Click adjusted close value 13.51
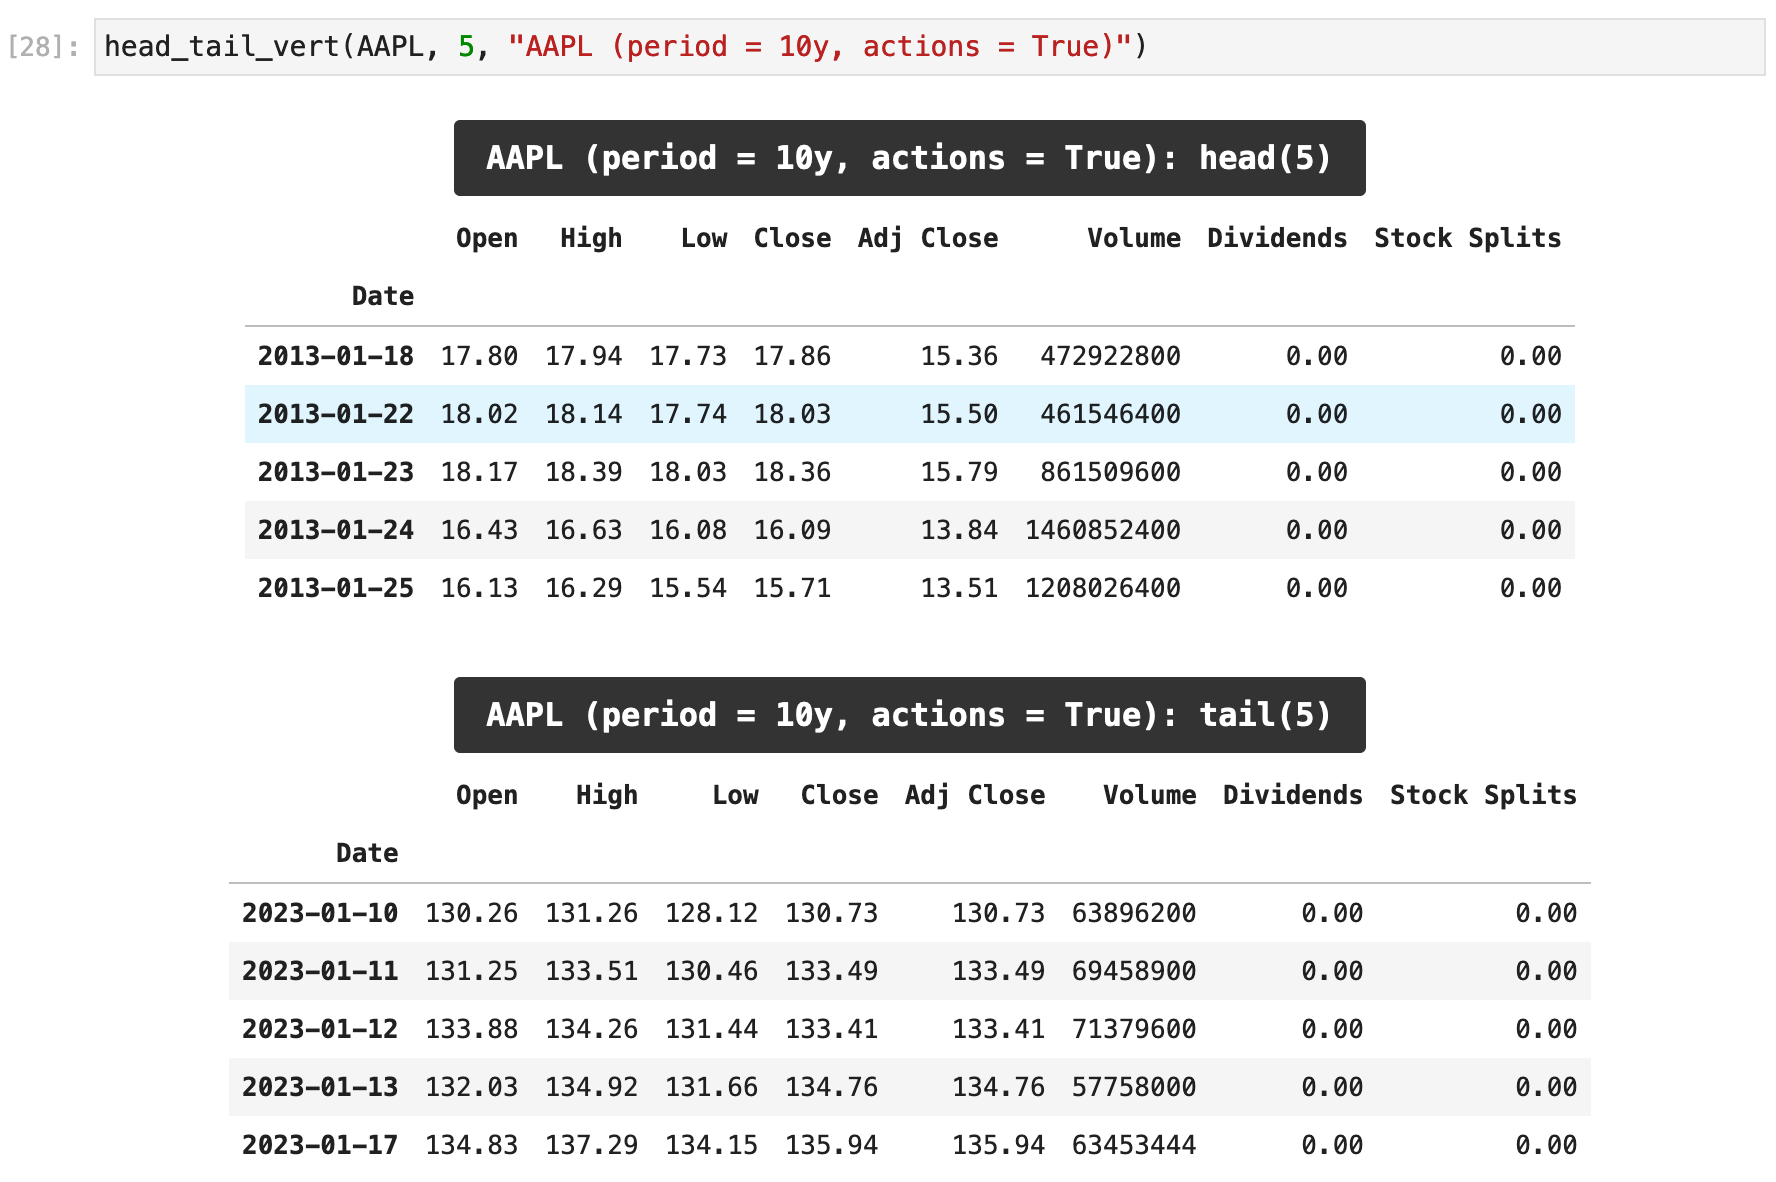 [959, 588]
